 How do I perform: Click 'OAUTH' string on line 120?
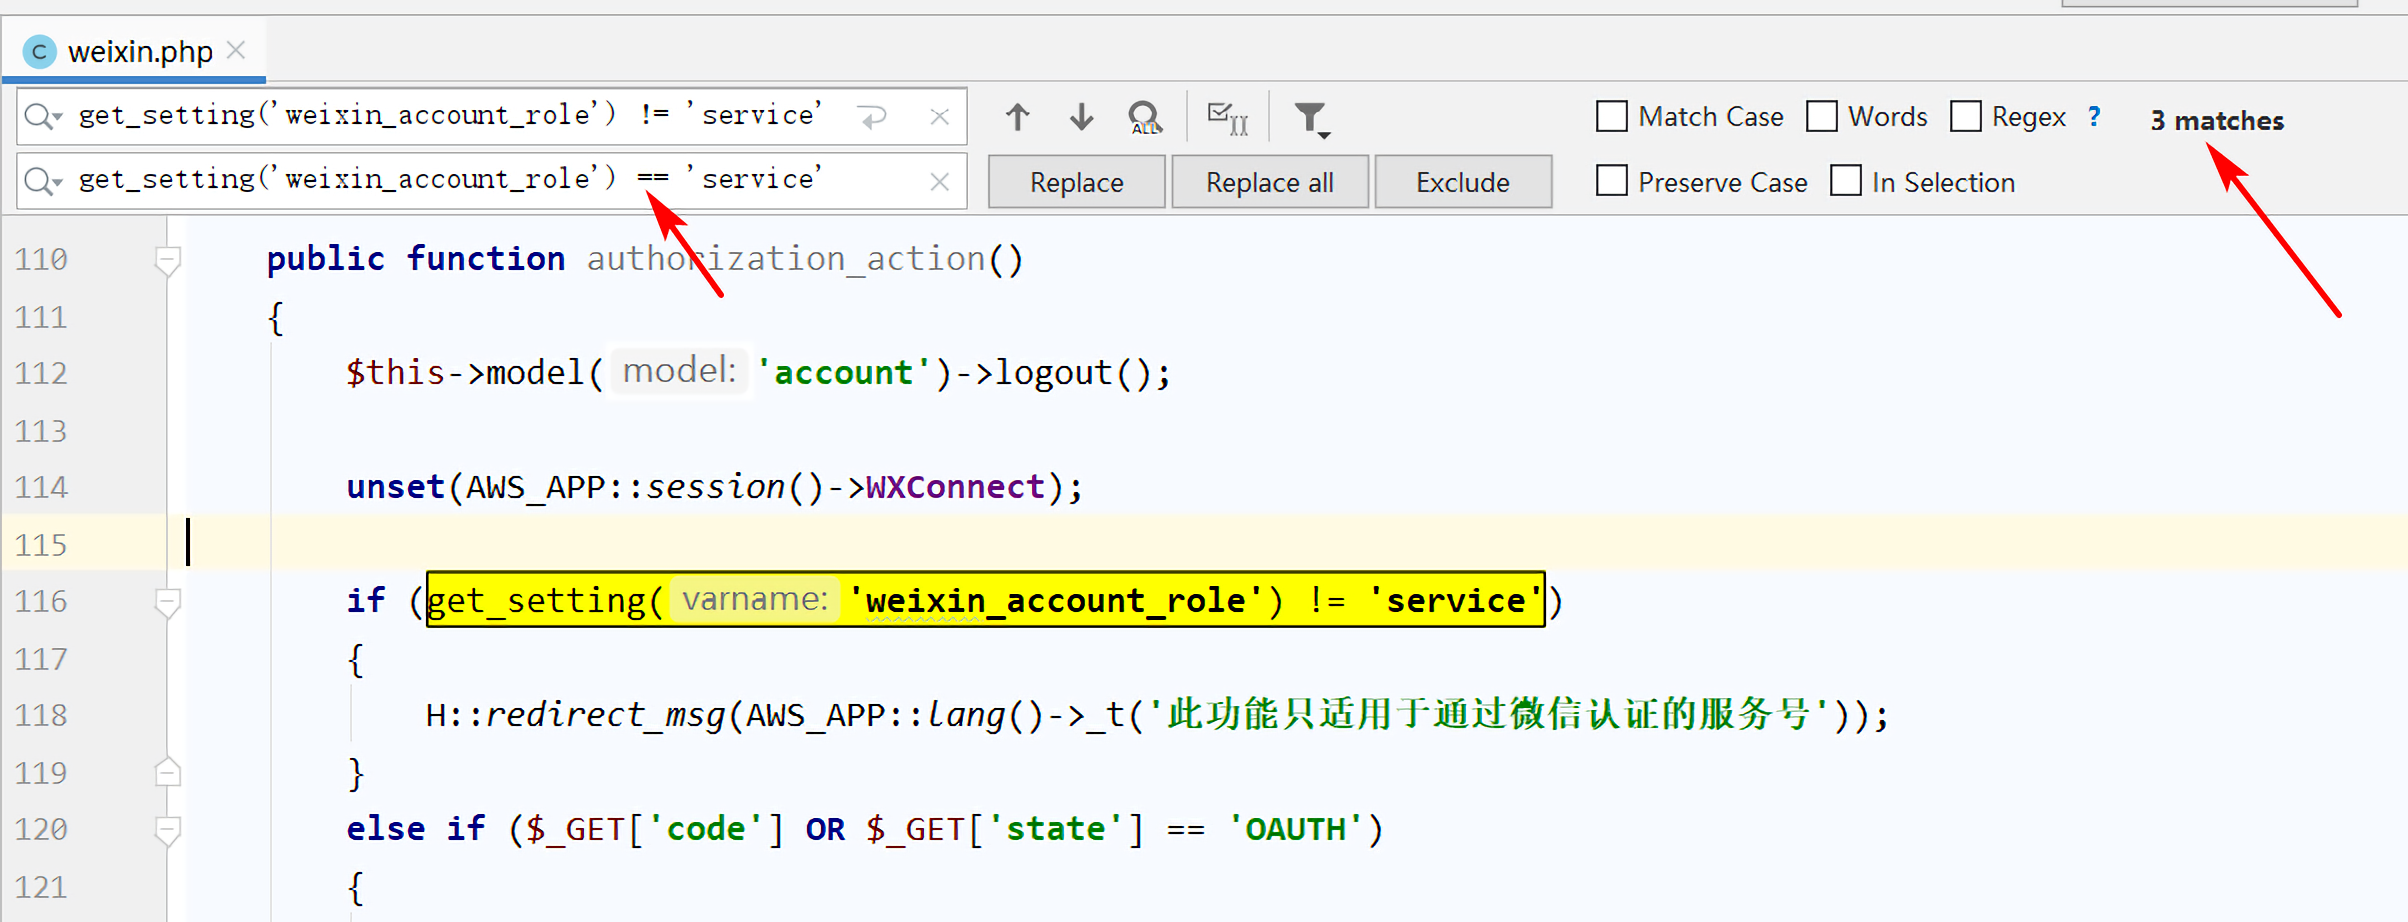1295,829
